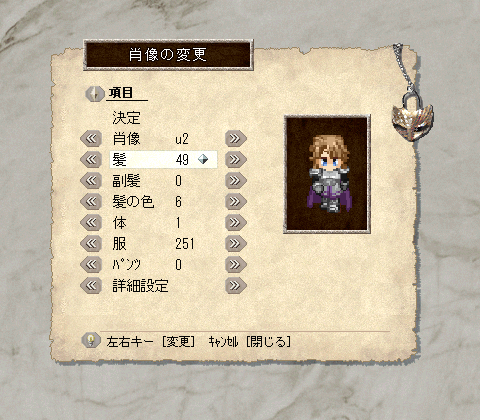This screenshot has width=480, height=420.
Task: Click the left arrow beside 肖像
Action: [91, 139]
